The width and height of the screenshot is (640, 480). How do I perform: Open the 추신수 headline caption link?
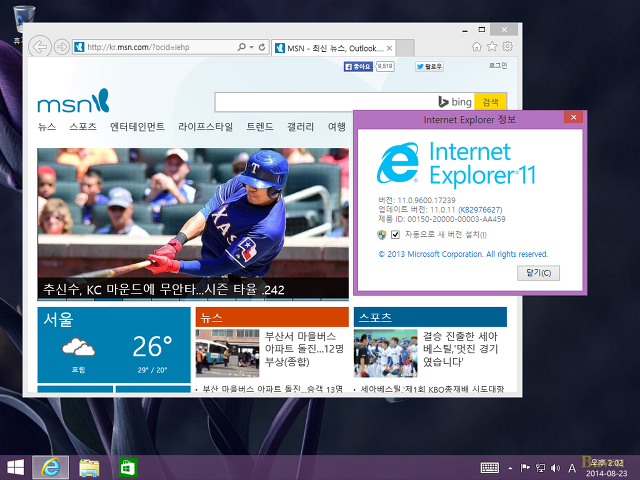coord(164,289)
